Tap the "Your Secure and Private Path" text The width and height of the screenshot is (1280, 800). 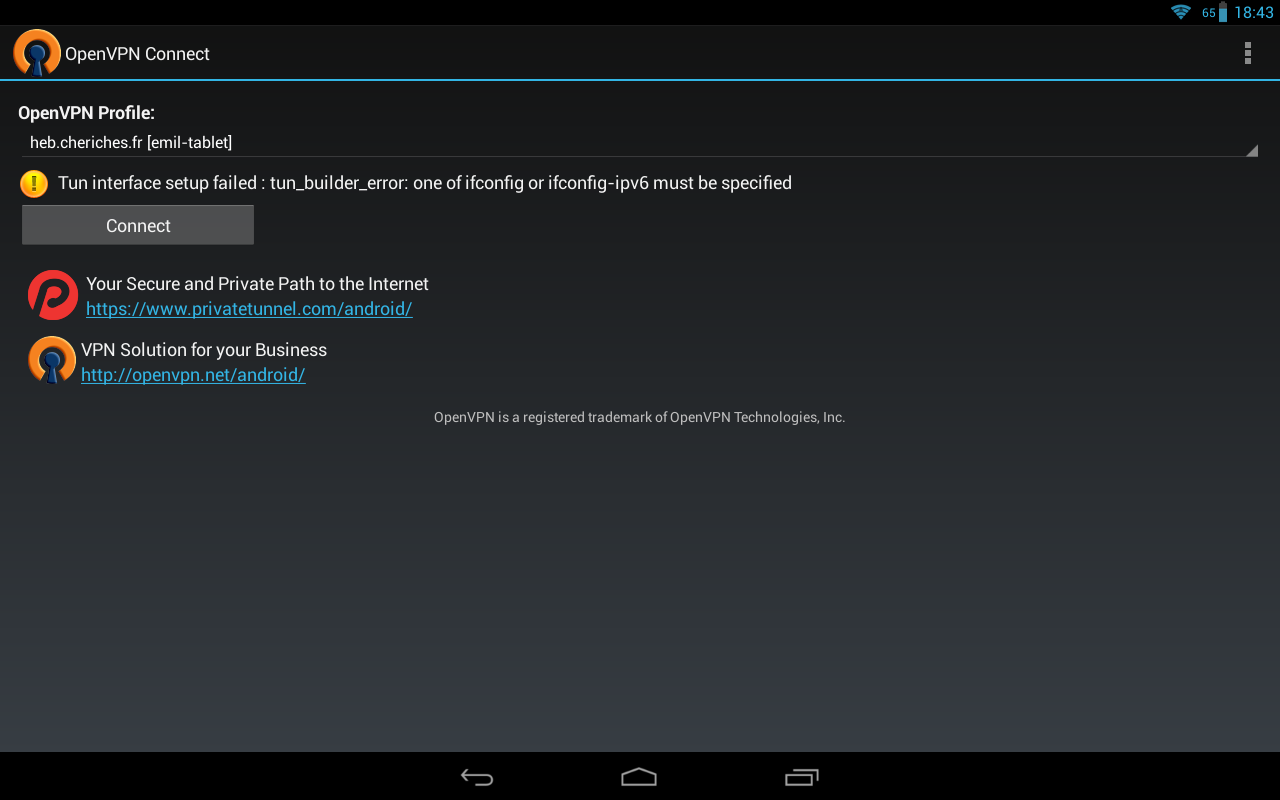tap(257, 284)
